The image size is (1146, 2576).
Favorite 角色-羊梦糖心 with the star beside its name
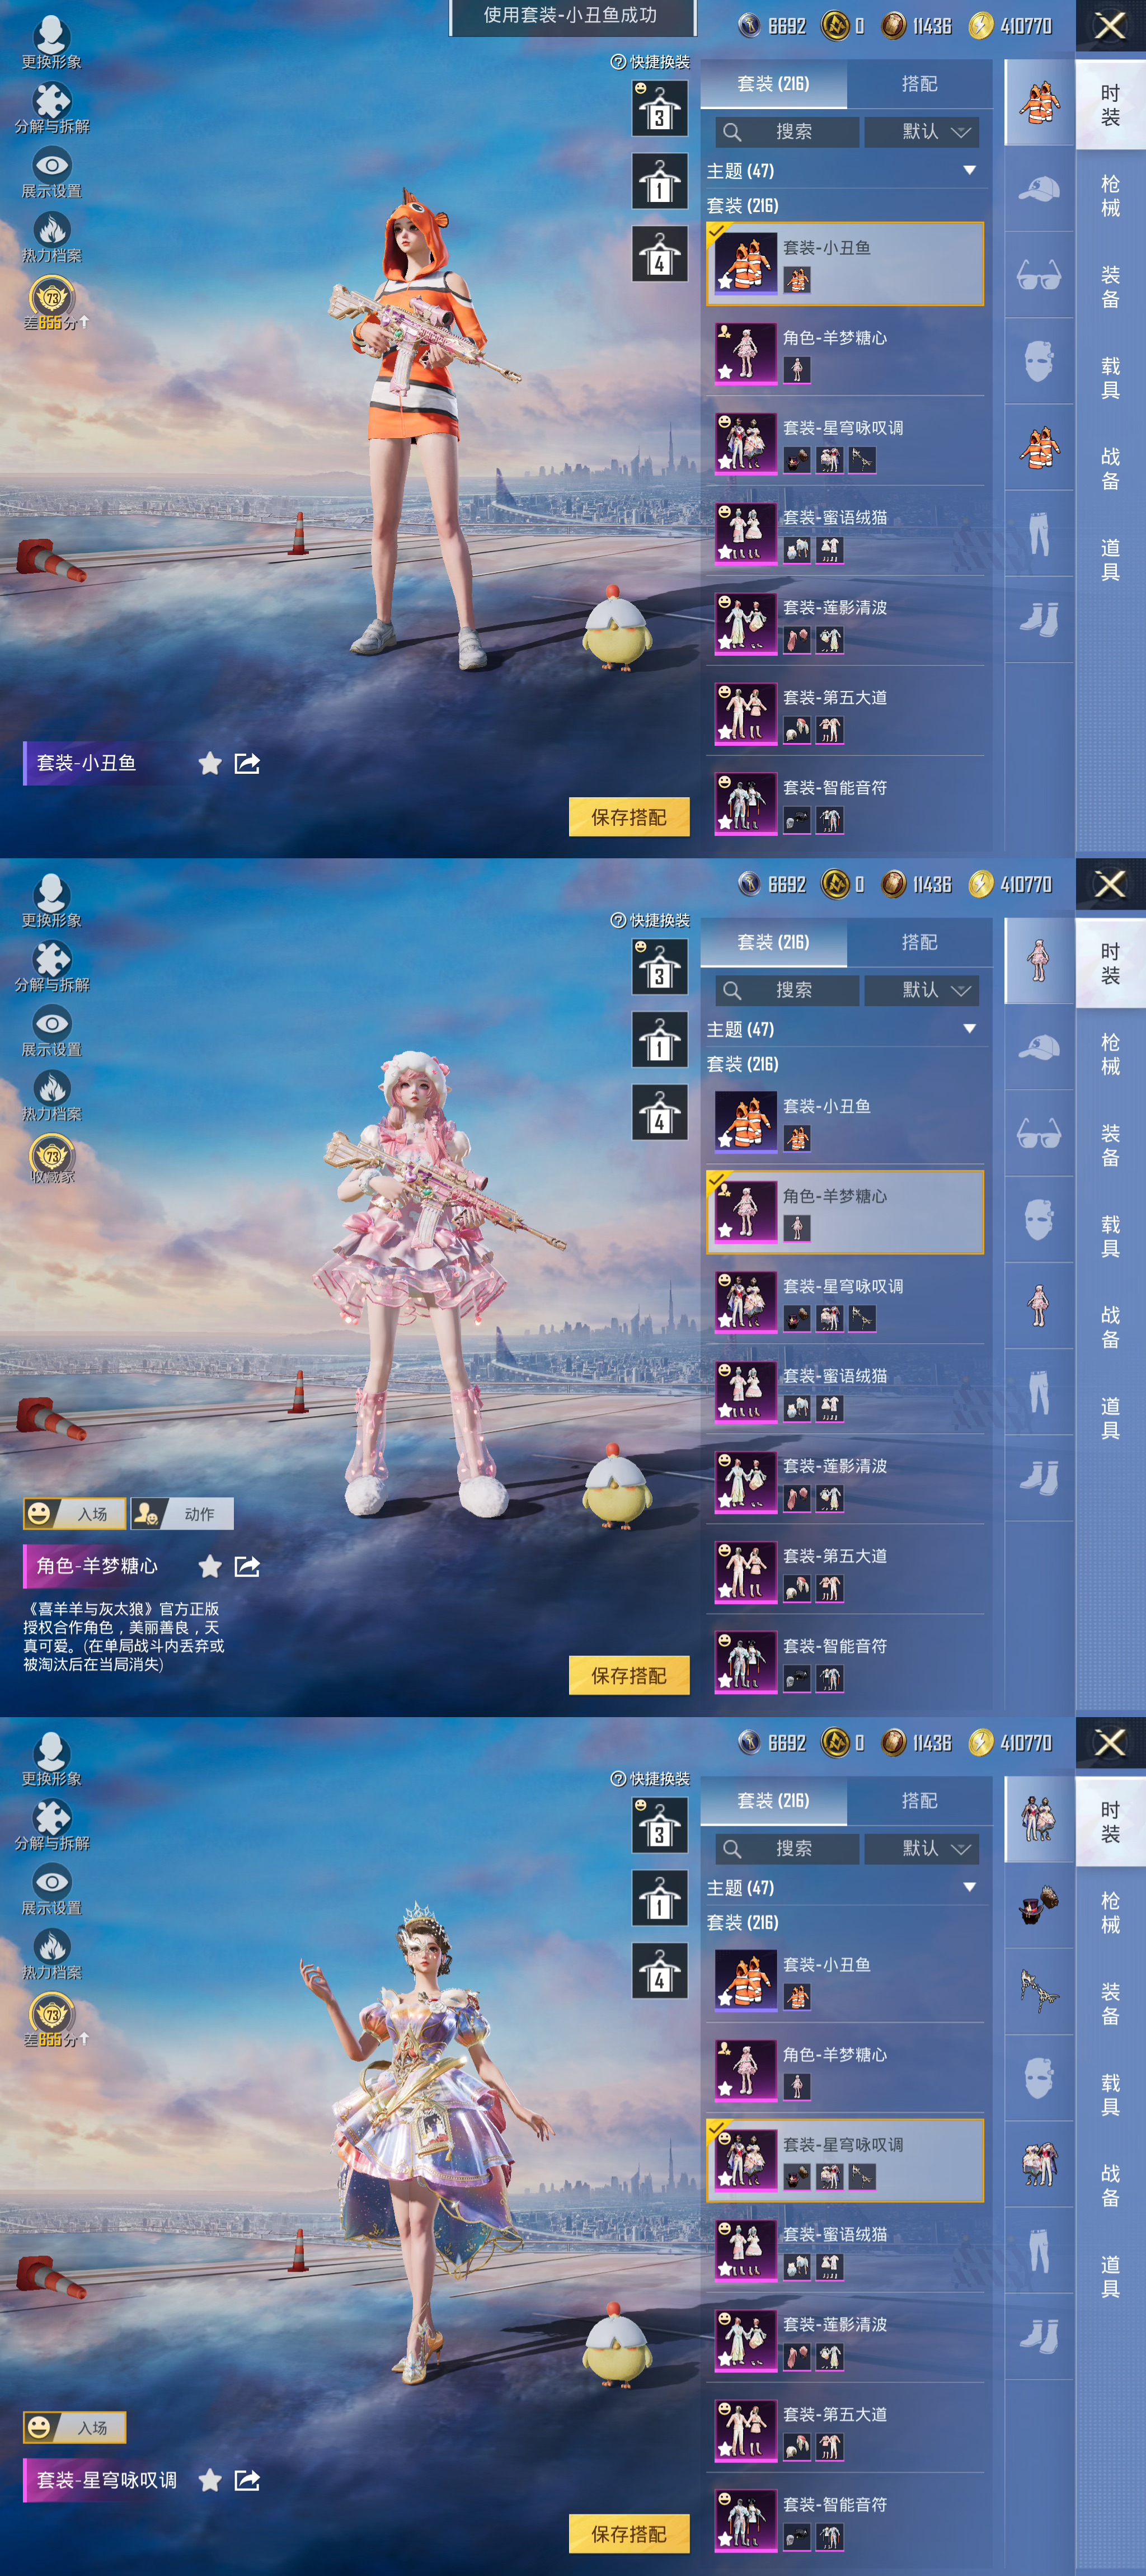pos(209,1566)
